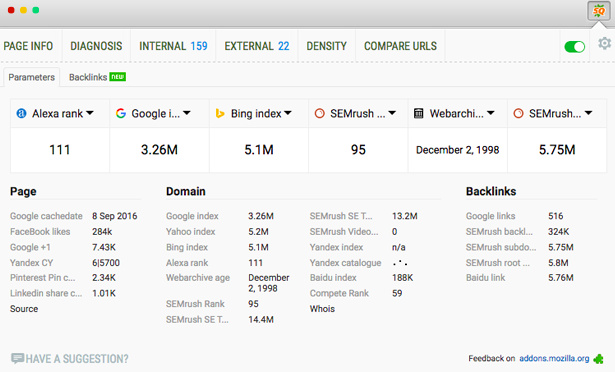Click the last SEMrush circle icon
This screenshot has width=615, height=372.
point(519,113)
